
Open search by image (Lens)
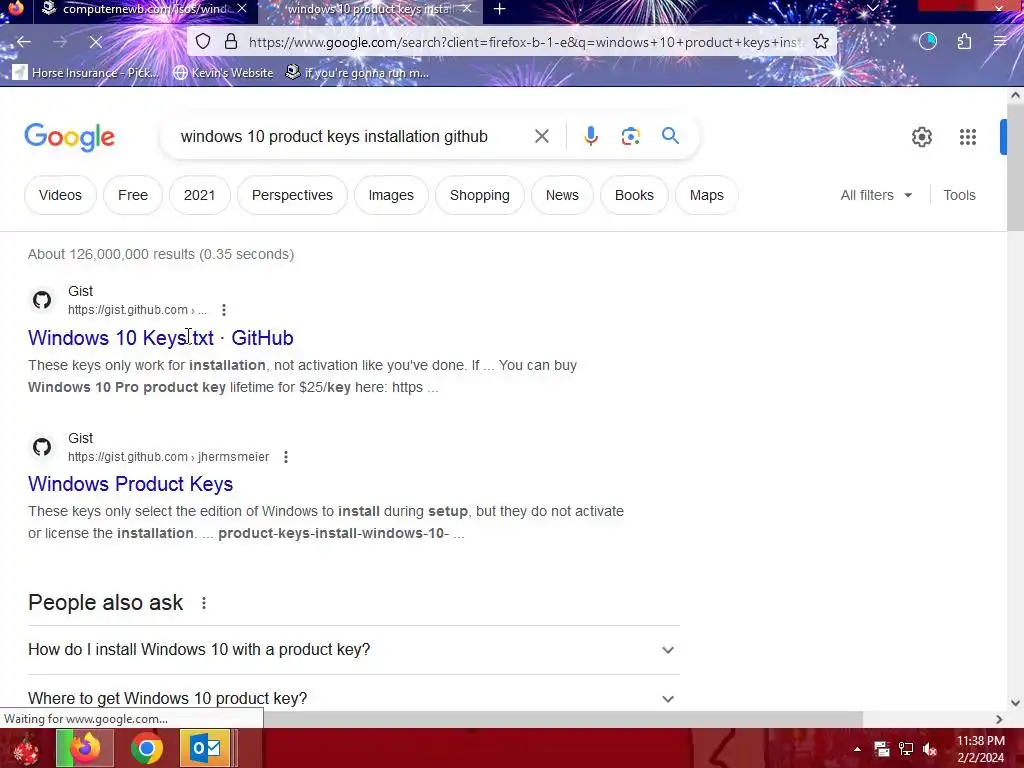click(630, 136)
